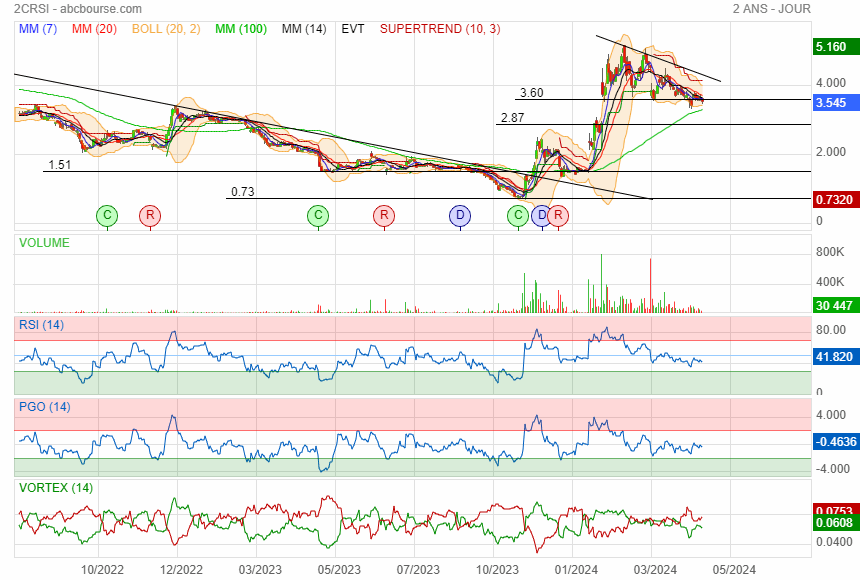Image resolution: width=860 pixels, height=580 pixels.
Task: Click the red 0.7320 low price tag
Action: (835, 200)
